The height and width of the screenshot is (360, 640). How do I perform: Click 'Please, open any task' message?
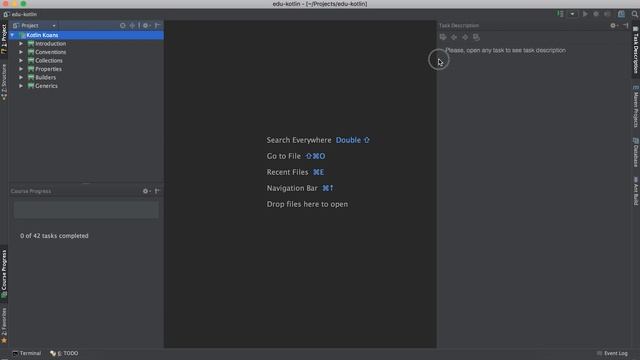coord(505,50)
